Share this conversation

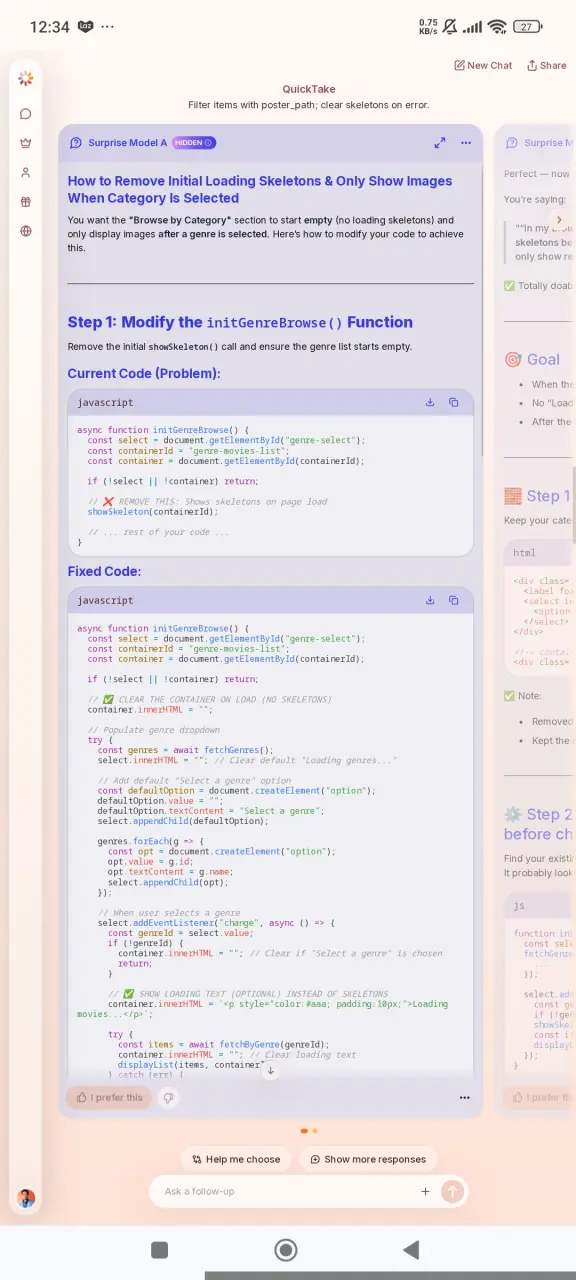coord(547,65)
